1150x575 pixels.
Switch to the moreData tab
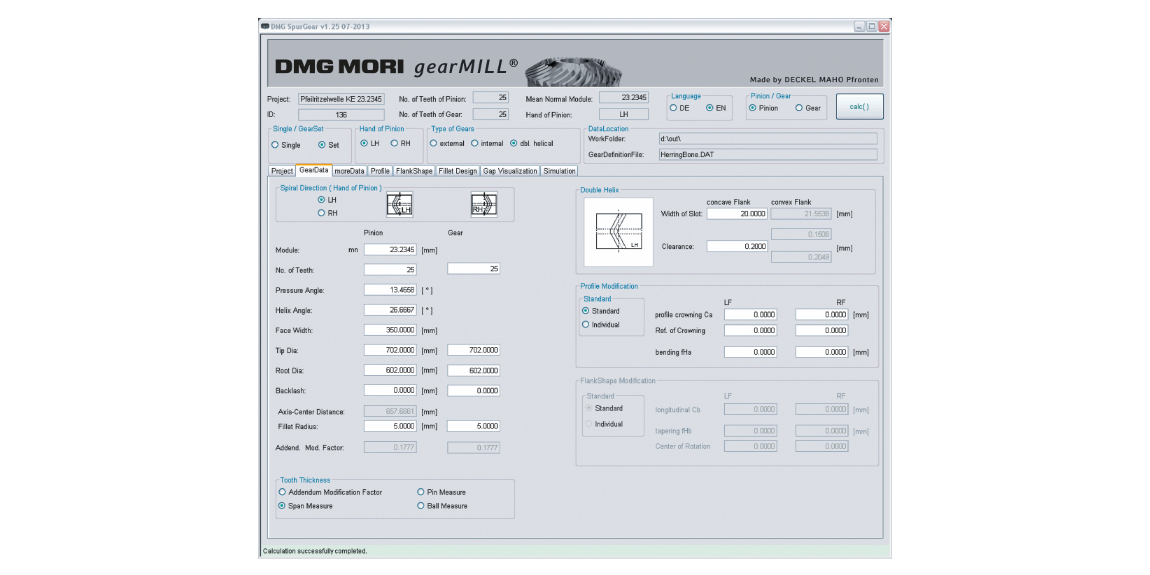coord(350,171)
